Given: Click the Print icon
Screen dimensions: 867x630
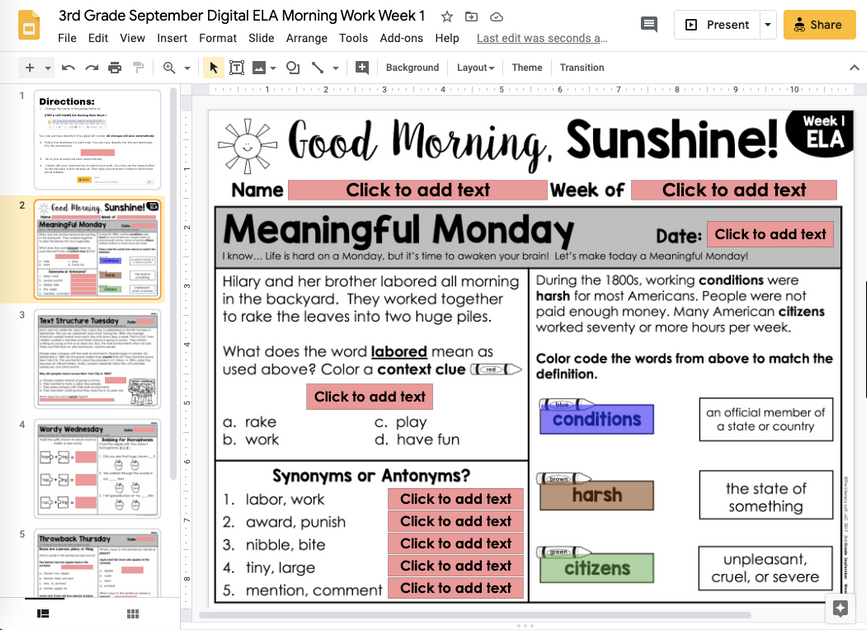Looking at the screenshot, I should (109, 68).
